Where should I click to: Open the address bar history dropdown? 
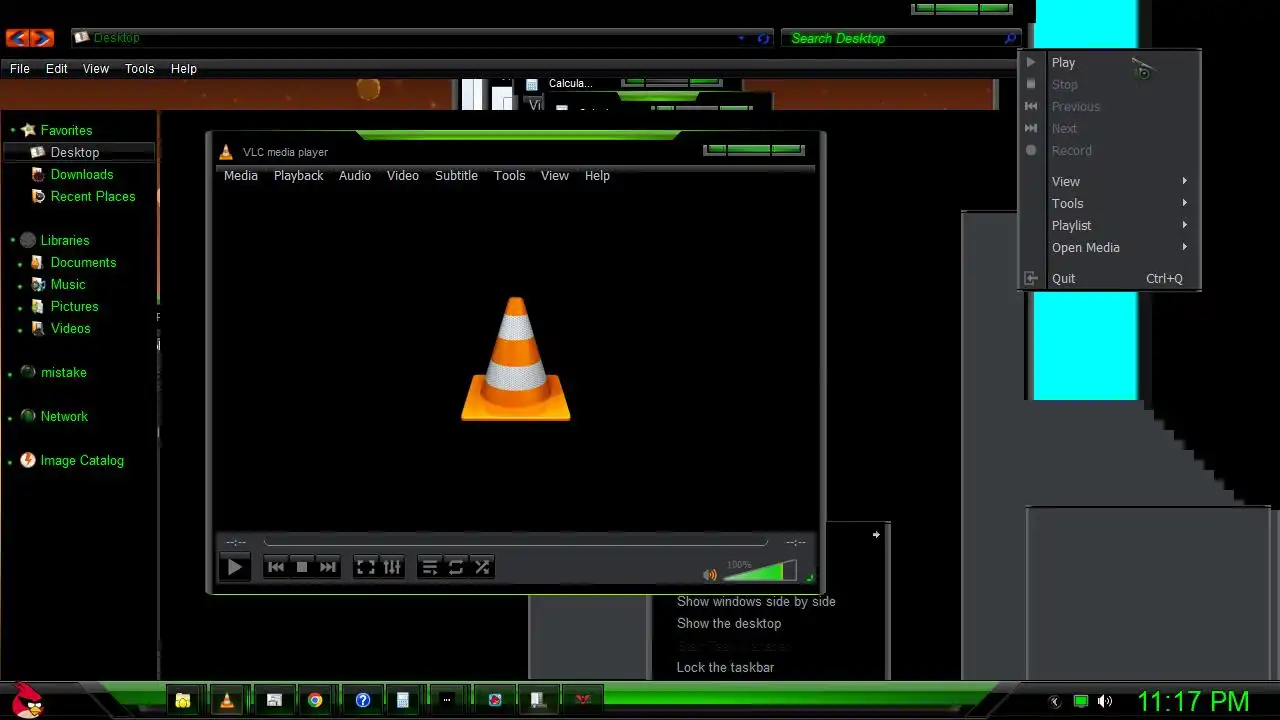click(x=741, y=38)
